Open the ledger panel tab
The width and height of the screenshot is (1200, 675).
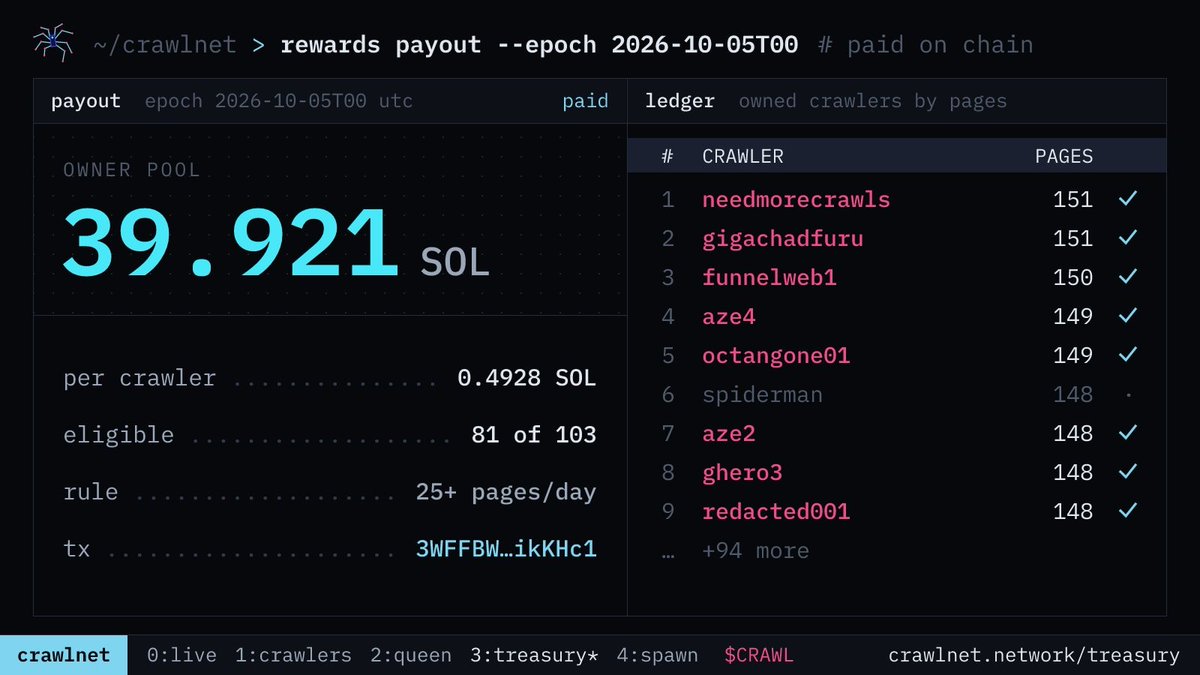680,101
